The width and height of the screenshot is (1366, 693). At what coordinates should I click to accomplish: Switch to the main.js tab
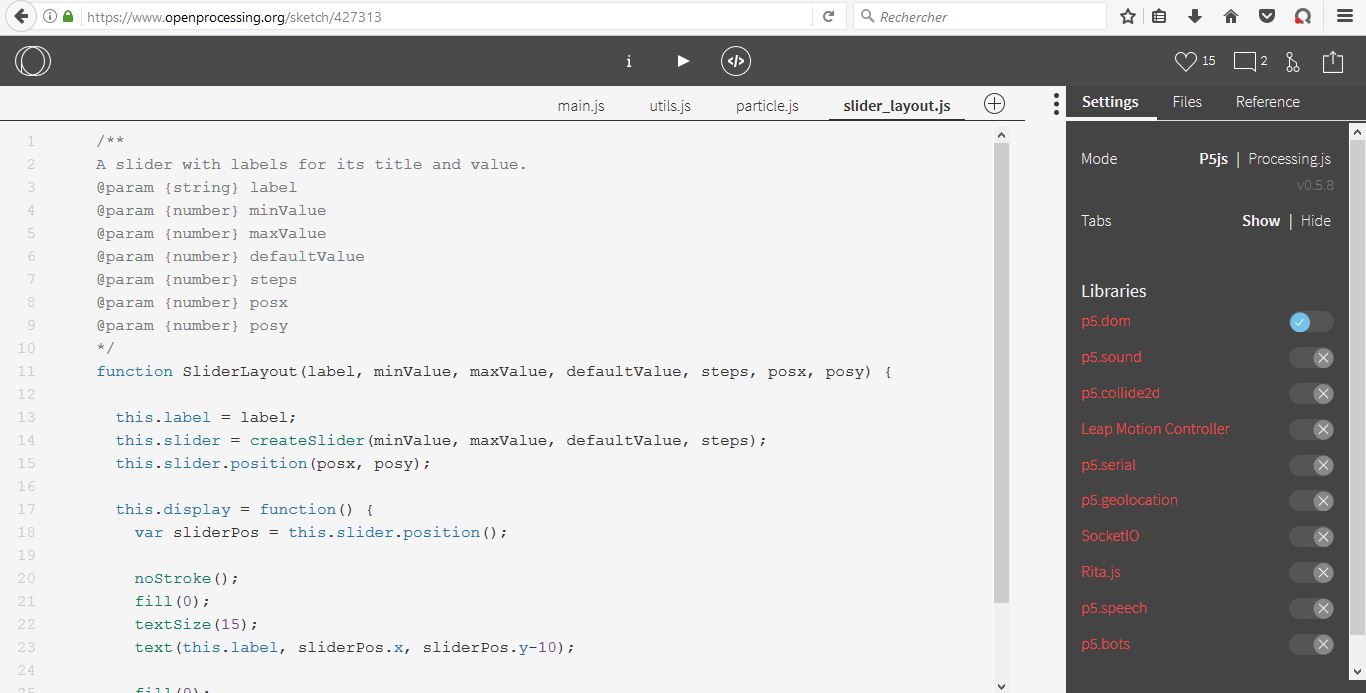(581, 105)
